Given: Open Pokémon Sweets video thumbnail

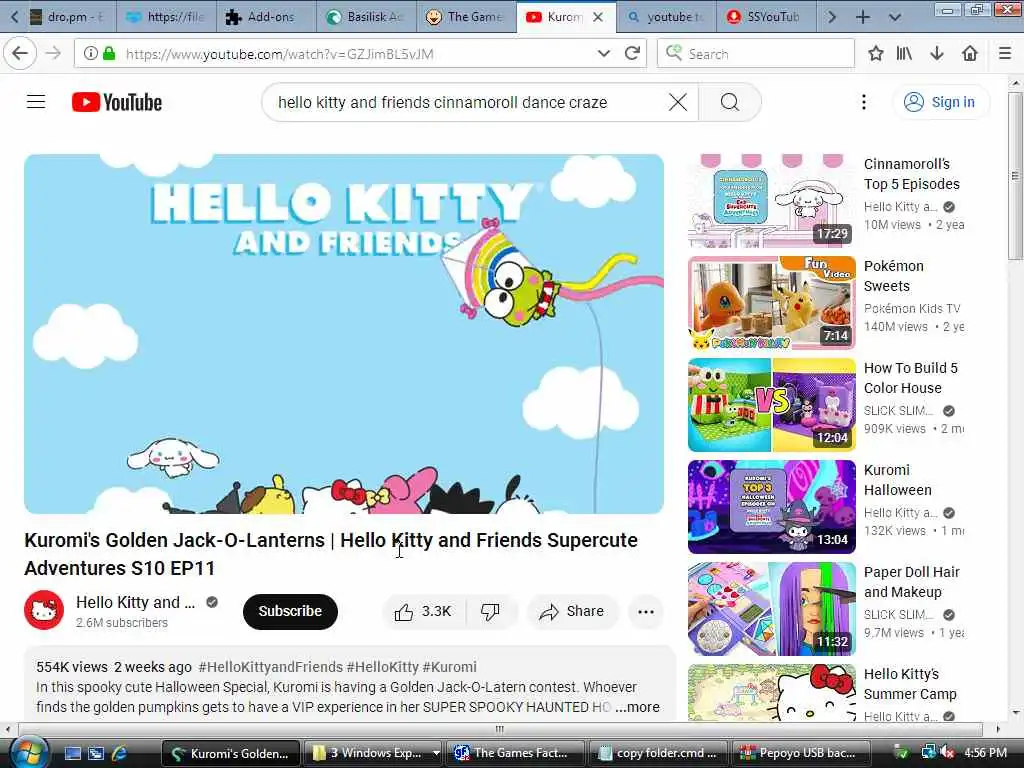Looking at the screenshot, I should (x=771, y=302).
